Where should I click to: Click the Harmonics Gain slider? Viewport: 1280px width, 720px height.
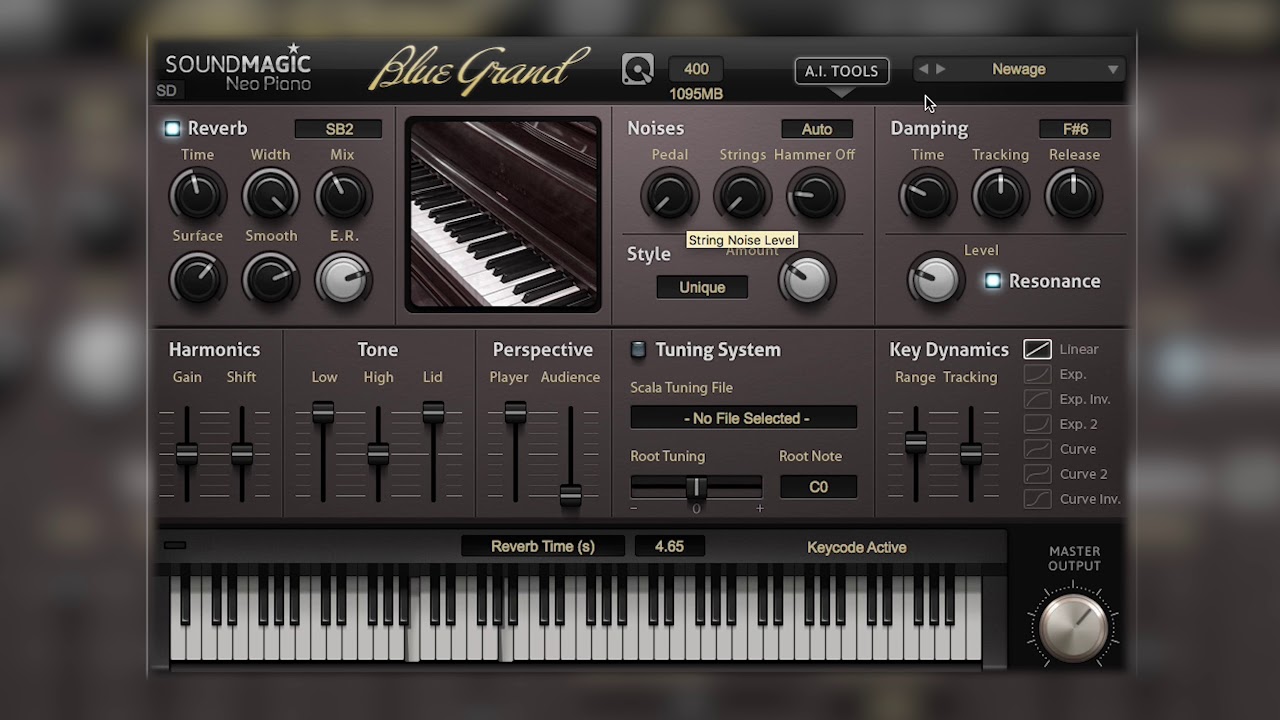click(x=187, y=453)
